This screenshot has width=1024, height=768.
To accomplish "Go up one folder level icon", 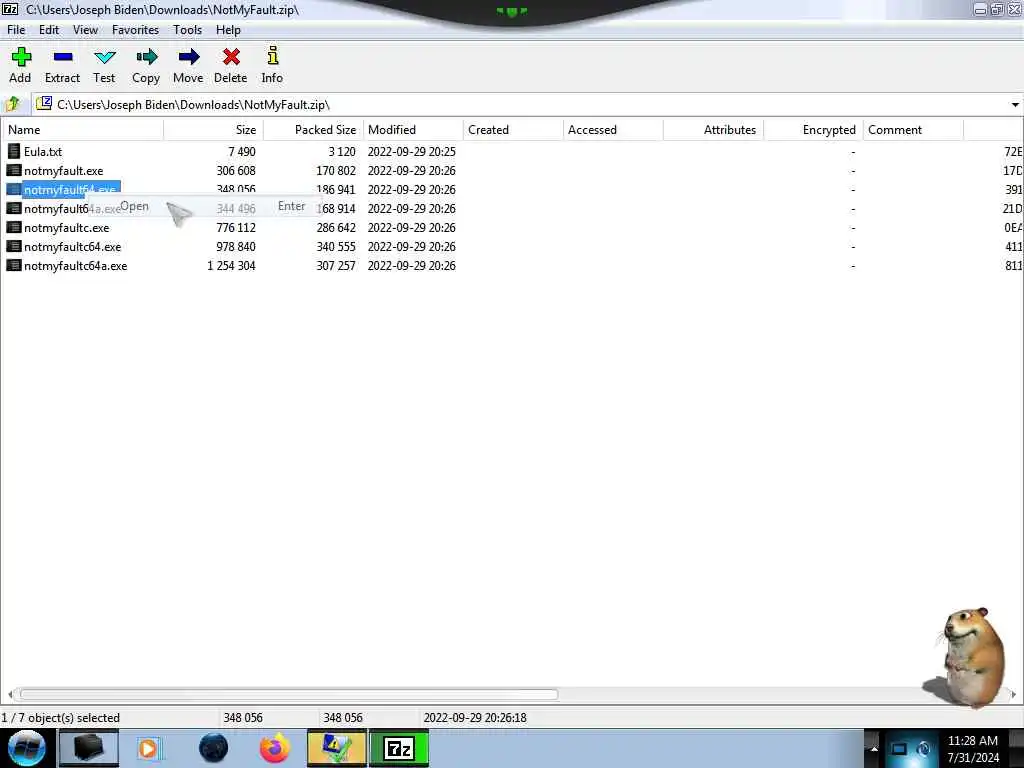I will coord(12,104).
